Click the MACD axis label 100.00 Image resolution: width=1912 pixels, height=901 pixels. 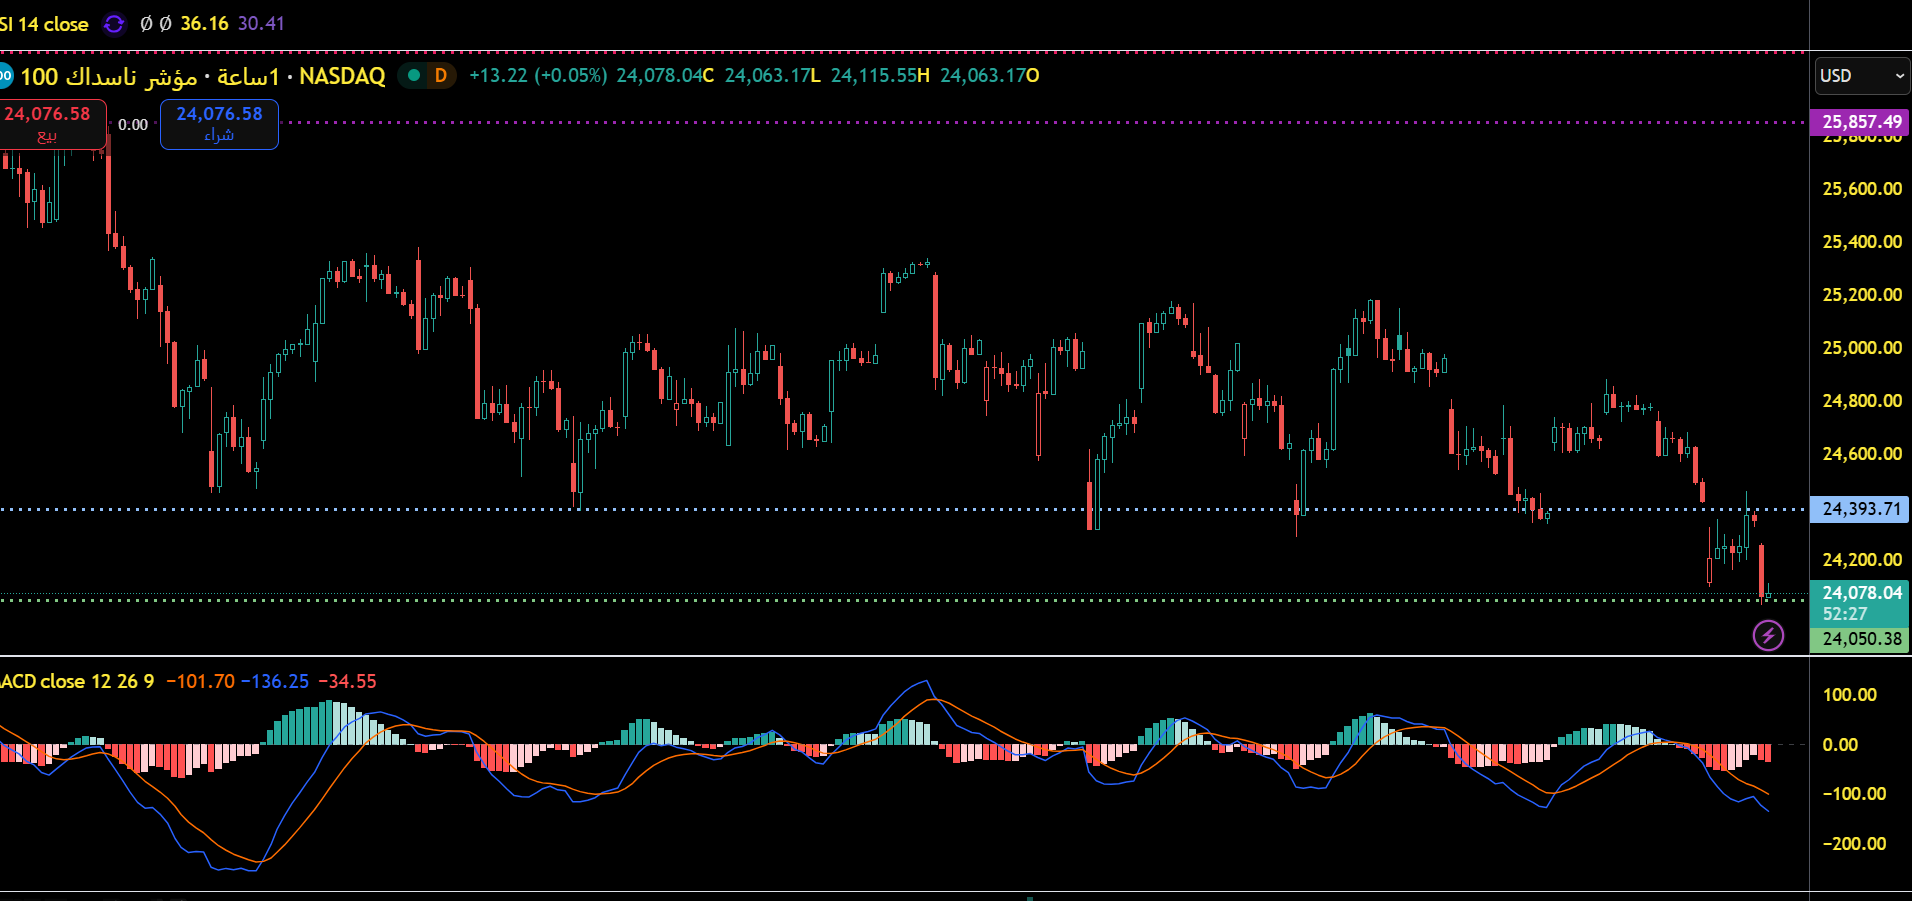1850,695
